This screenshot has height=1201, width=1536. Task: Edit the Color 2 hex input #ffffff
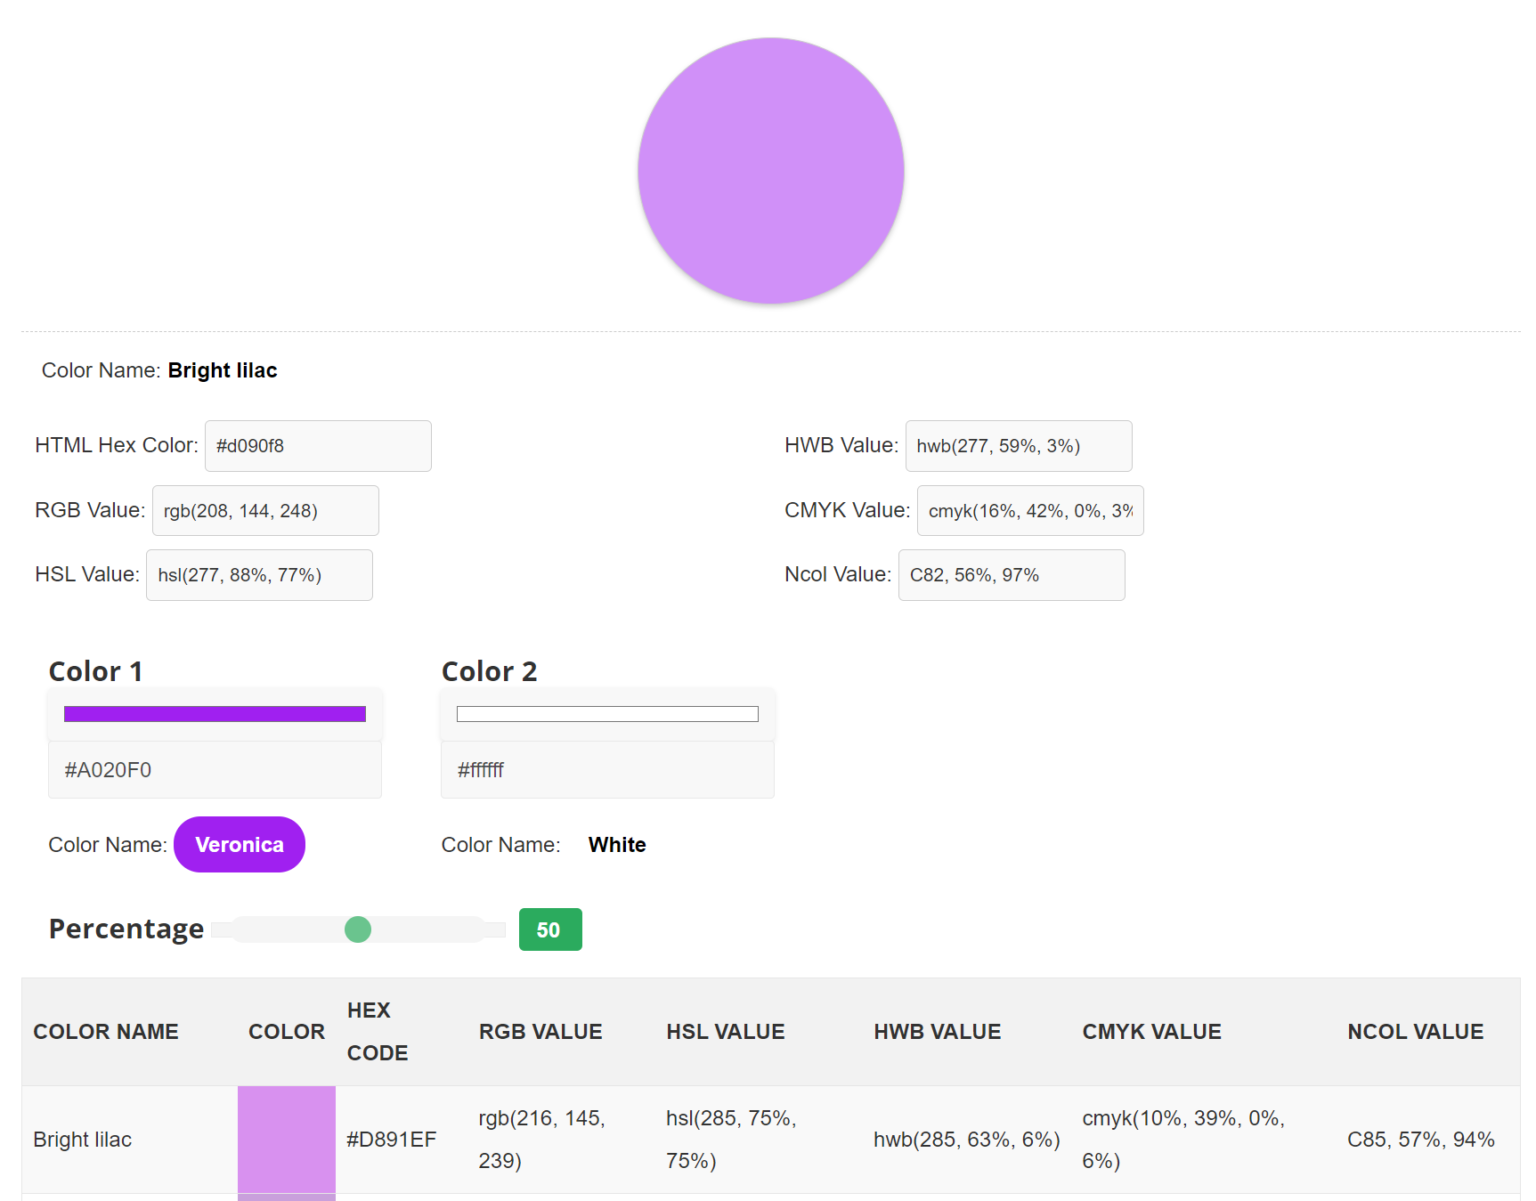[607, 770]
